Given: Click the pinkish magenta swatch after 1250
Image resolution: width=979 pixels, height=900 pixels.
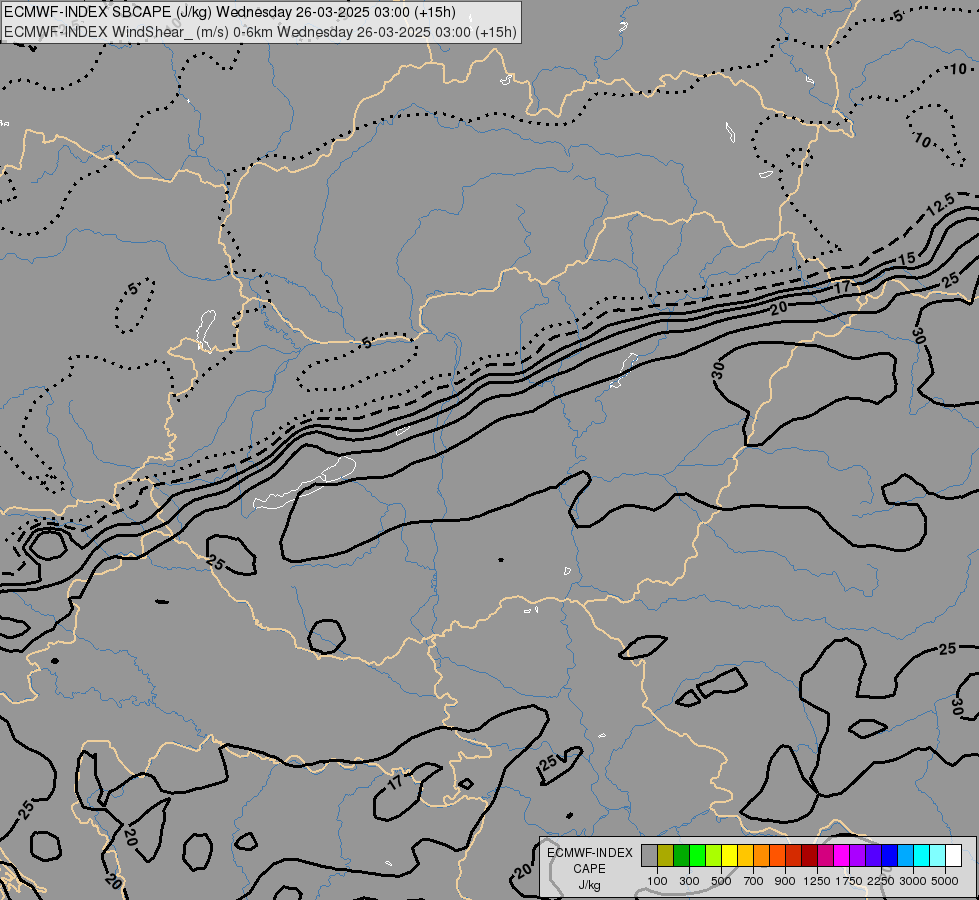Looking at the screenshot, I should pyautogui.click(x=825, y=855).
